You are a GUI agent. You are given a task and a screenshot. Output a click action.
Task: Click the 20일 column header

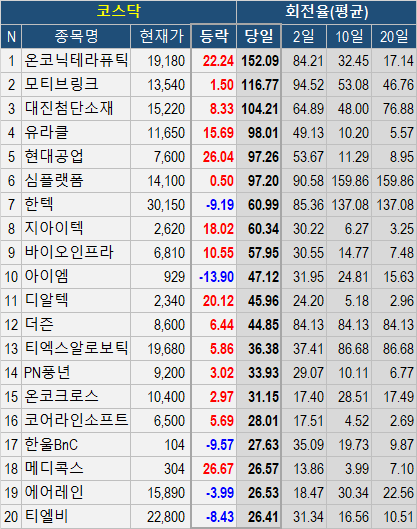click(394, 36)
